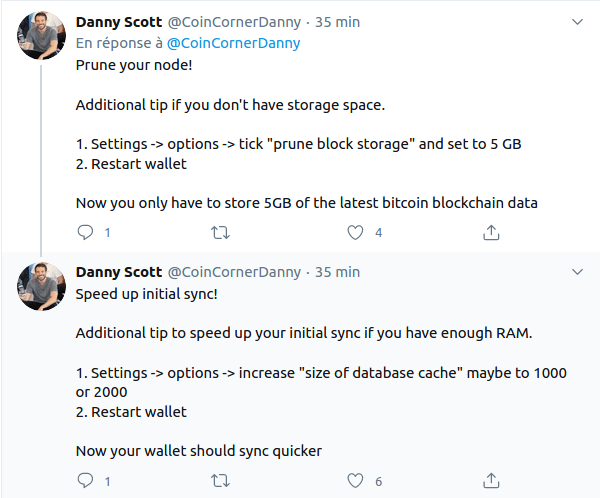Like the "Speed up initial sync!" tweet
This screenshot has width=600, height=498.
[355, 481]
